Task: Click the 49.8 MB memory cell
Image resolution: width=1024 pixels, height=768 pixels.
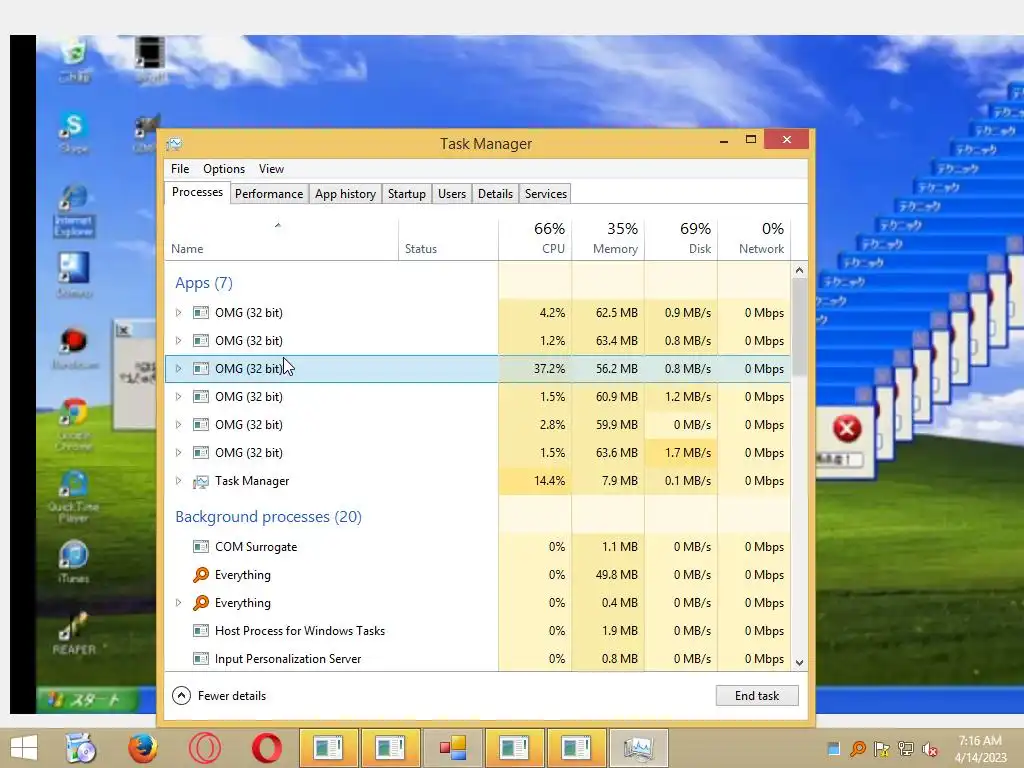Action: 609,575
